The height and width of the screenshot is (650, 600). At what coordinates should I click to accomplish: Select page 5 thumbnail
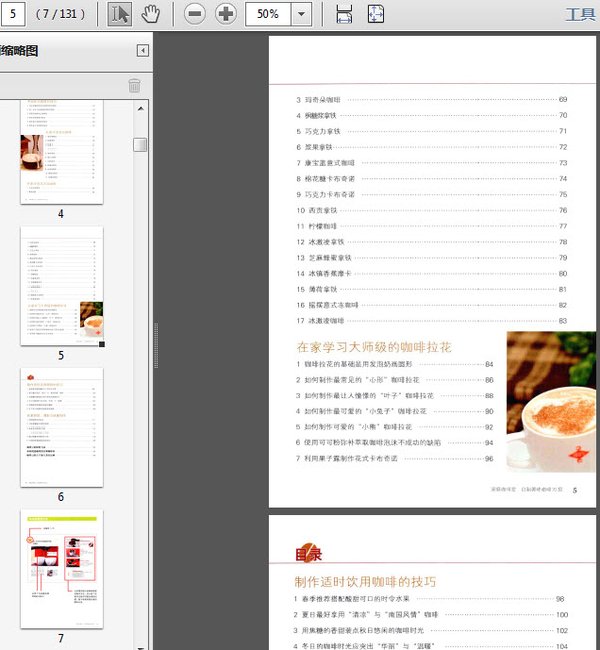click(x=62, y=286)
